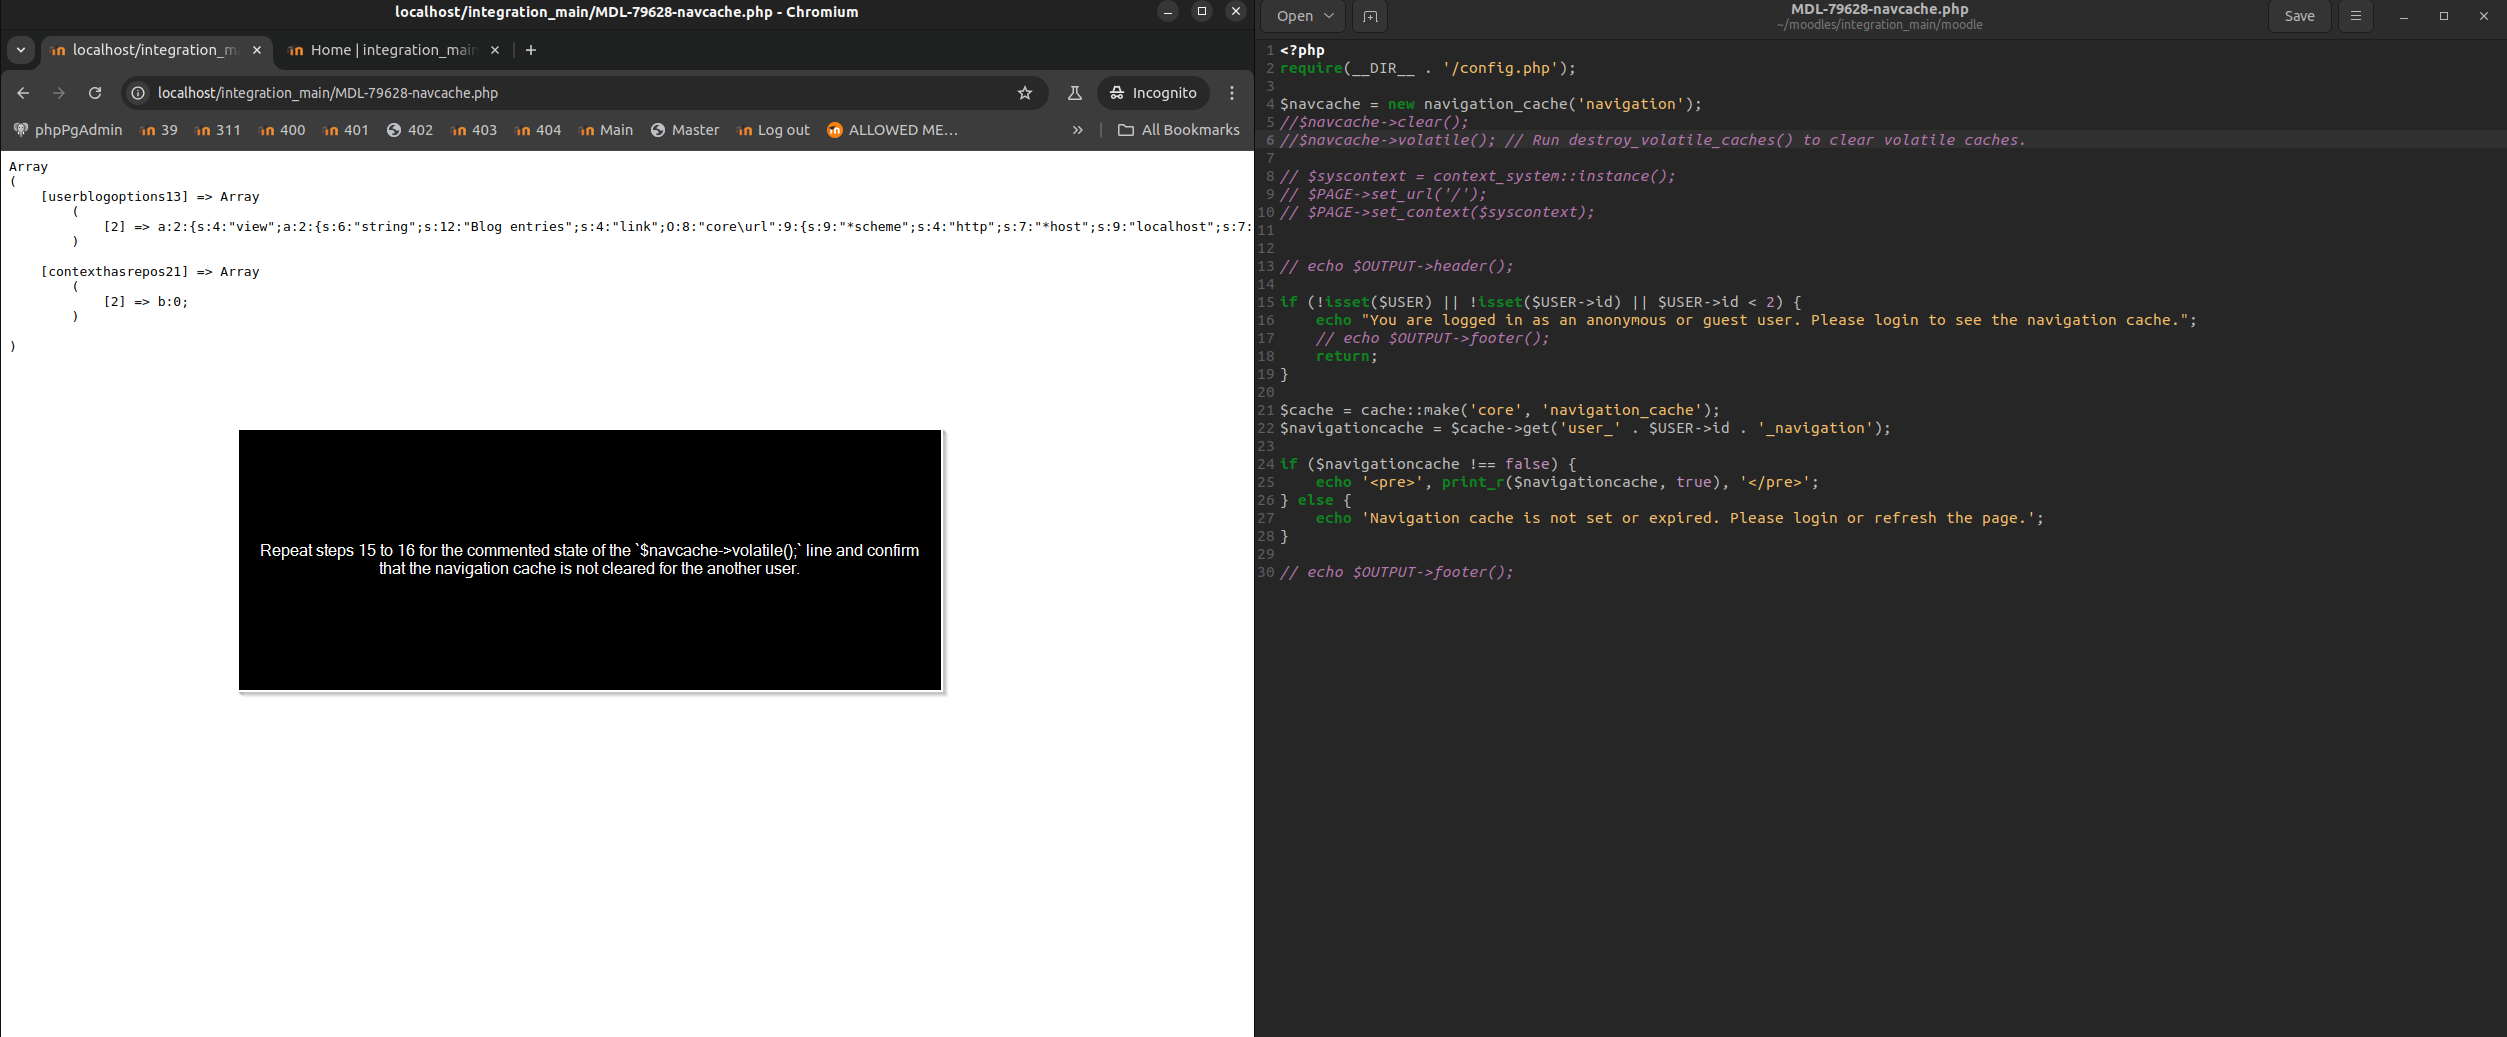Open the 402 bookmark
The image size is (2507, 1037).
[410, 130]
